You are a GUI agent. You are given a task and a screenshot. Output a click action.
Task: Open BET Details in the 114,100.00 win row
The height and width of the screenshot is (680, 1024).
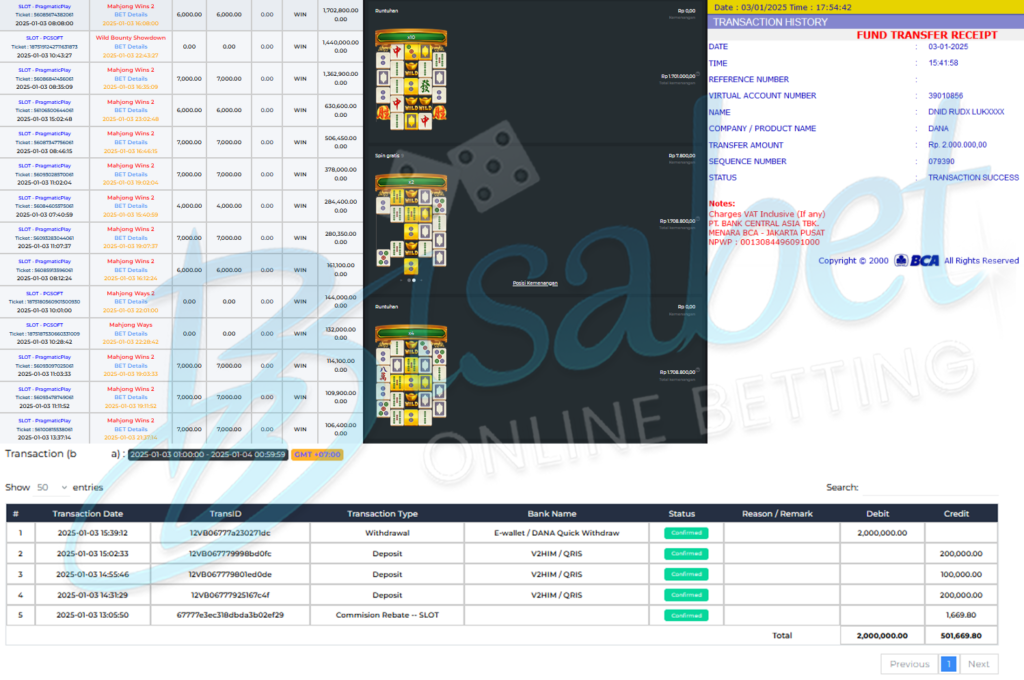click(x=131, y=365)
